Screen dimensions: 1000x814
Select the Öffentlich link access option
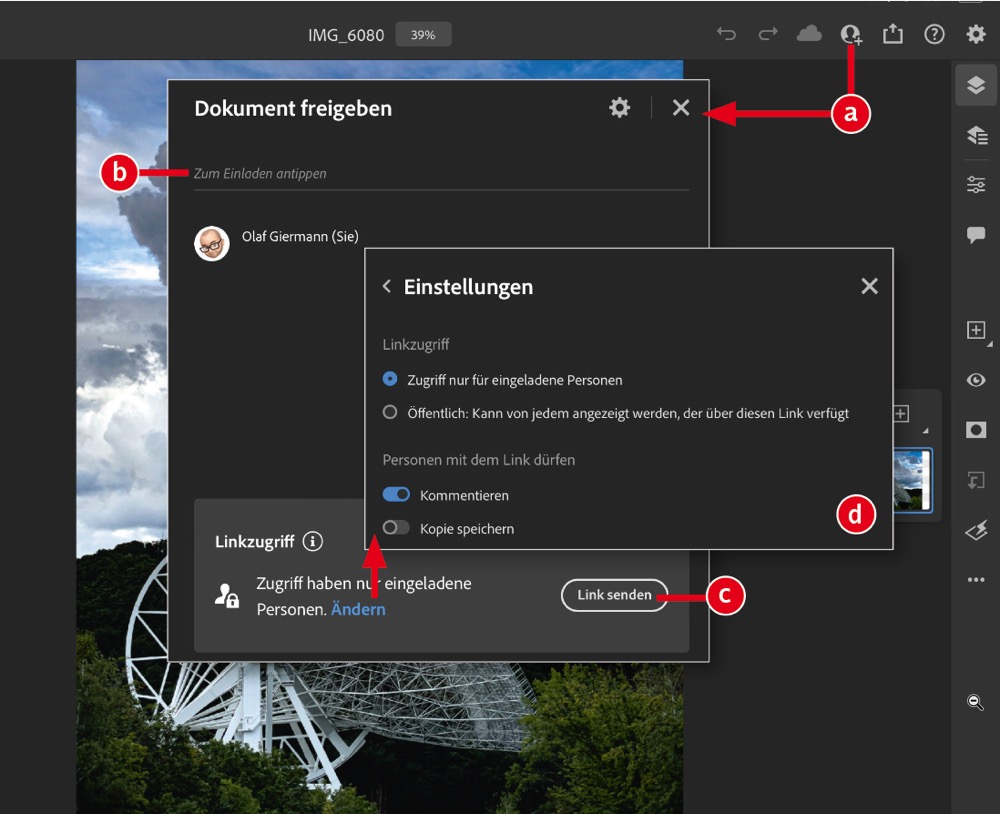(x=615, y=413)
